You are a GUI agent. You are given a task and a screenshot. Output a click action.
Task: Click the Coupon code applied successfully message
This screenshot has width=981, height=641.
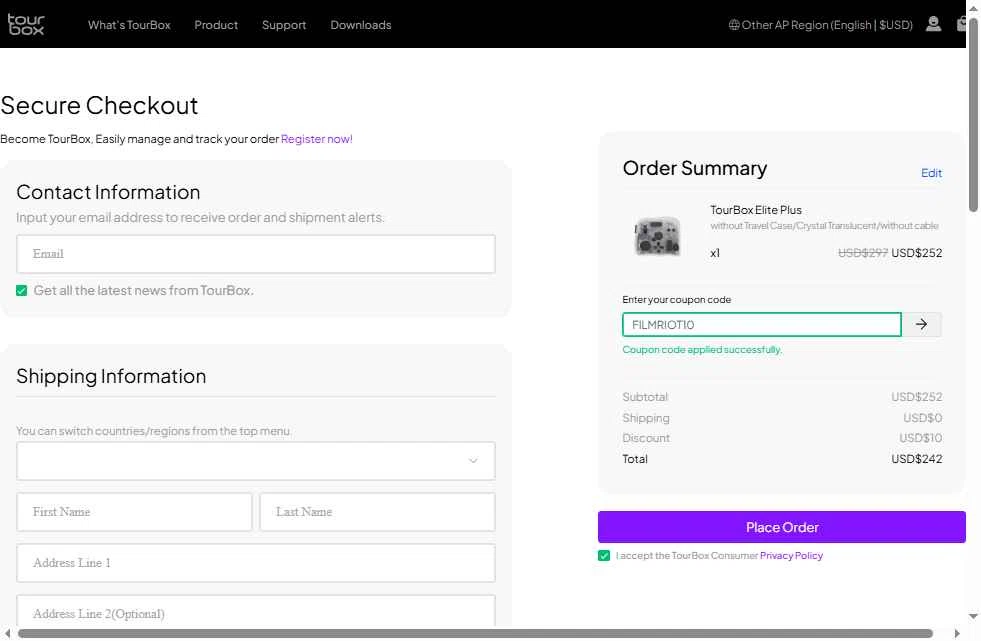point(702,350)
